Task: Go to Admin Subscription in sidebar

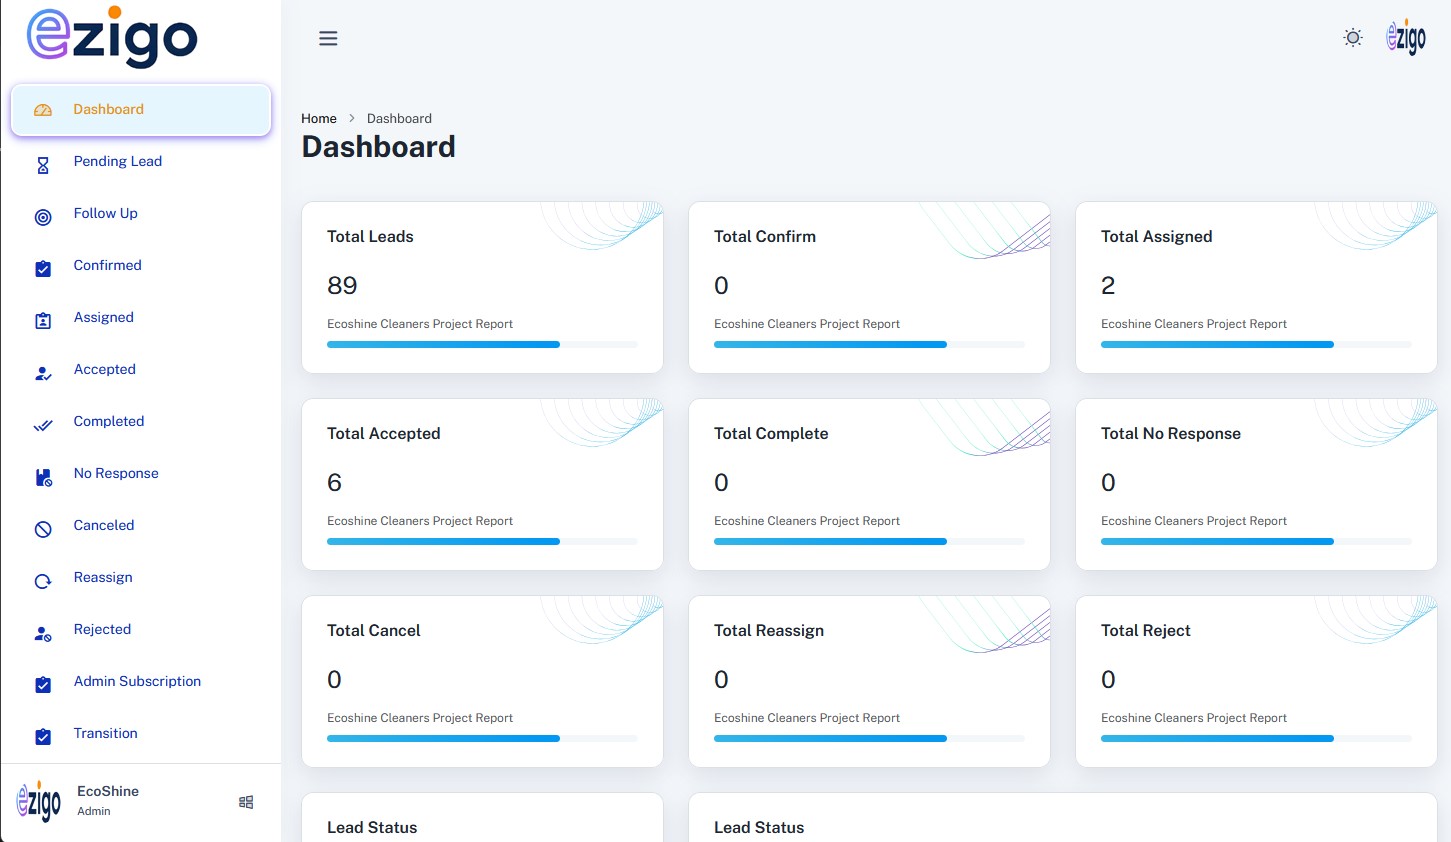Action: click(137, 681)
